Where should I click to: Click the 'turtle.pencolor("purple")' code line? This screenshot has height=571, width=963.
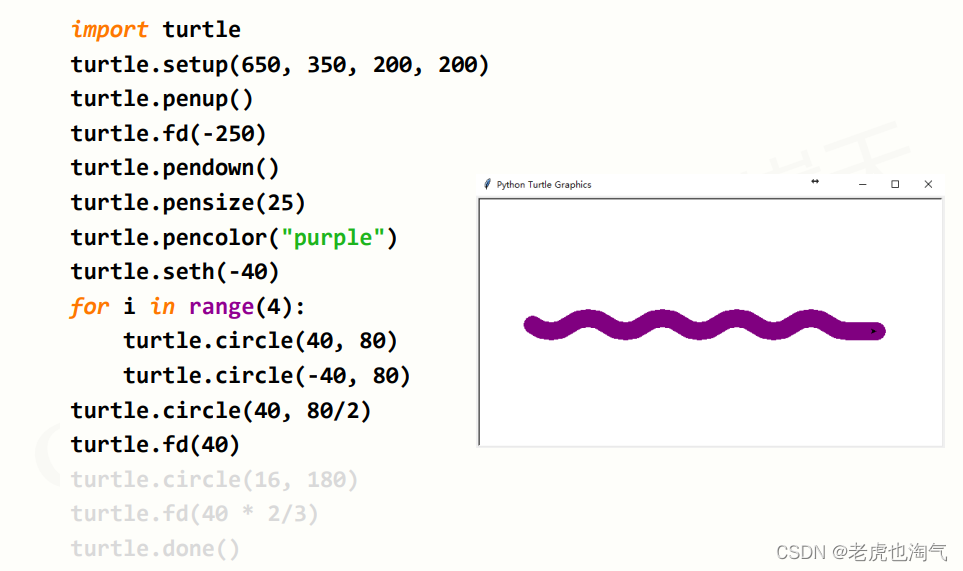(x=234, y=238)
